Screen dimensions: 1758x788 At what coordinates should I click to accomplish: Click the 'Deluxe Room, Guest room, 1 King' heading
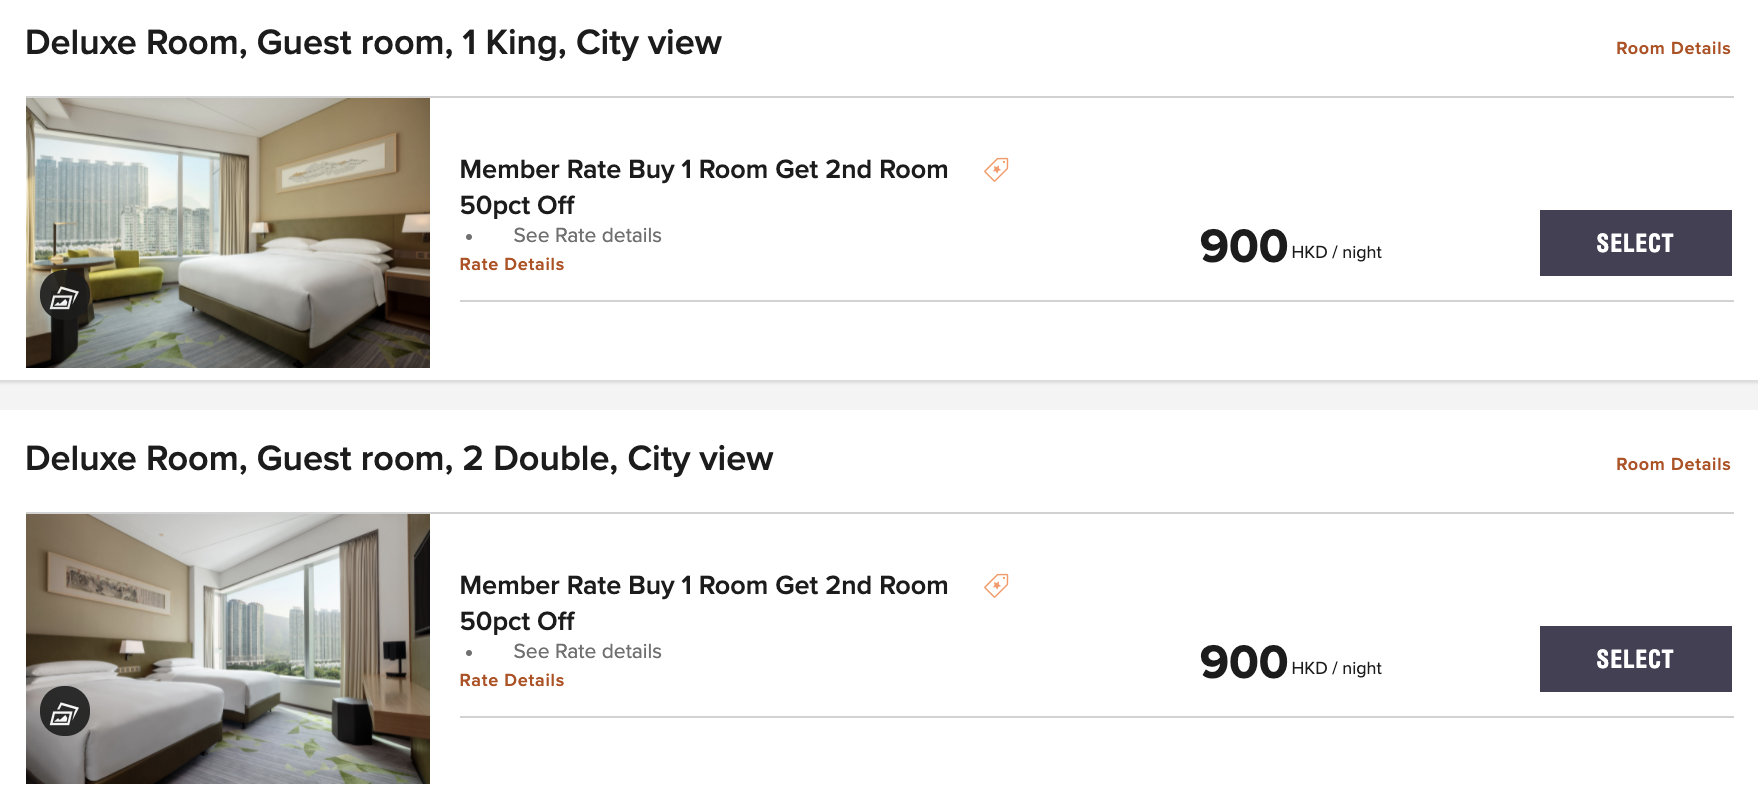(373, 43)
